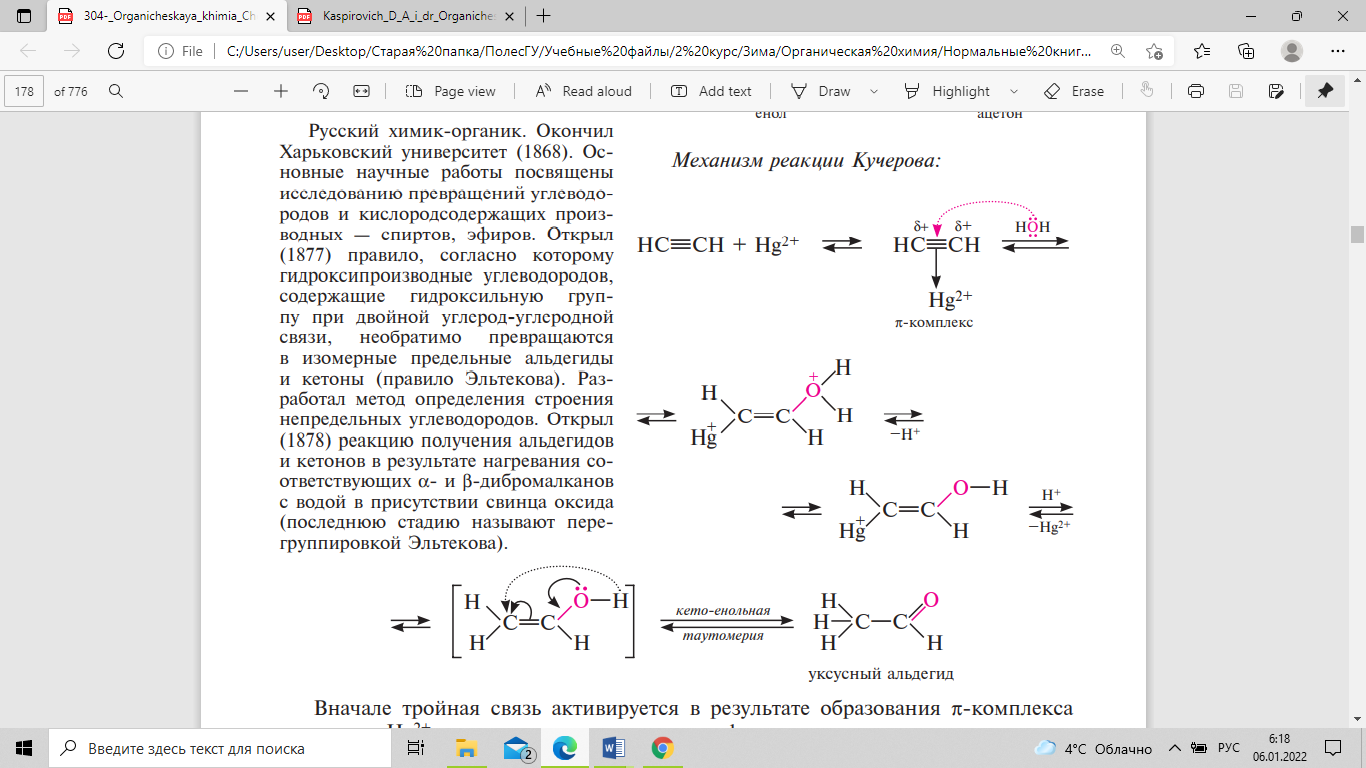
Task: Click the Save as icon
Action: (x=1276, y=91)
